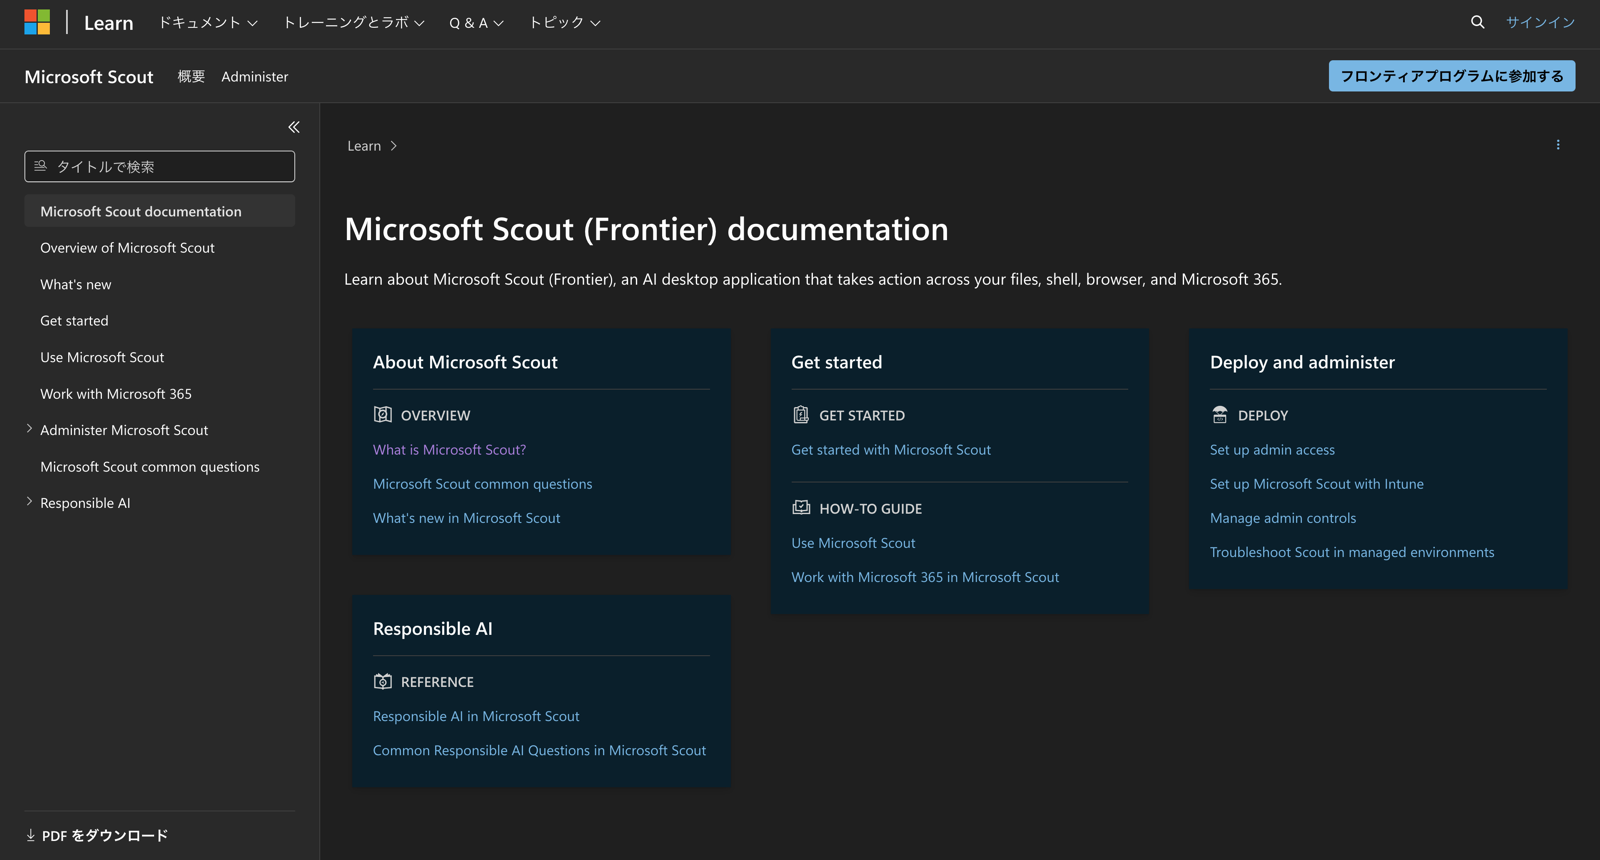Click the Learn breadcrumb link
Viewport: 1600px width, 860px height.
point(364,146)
